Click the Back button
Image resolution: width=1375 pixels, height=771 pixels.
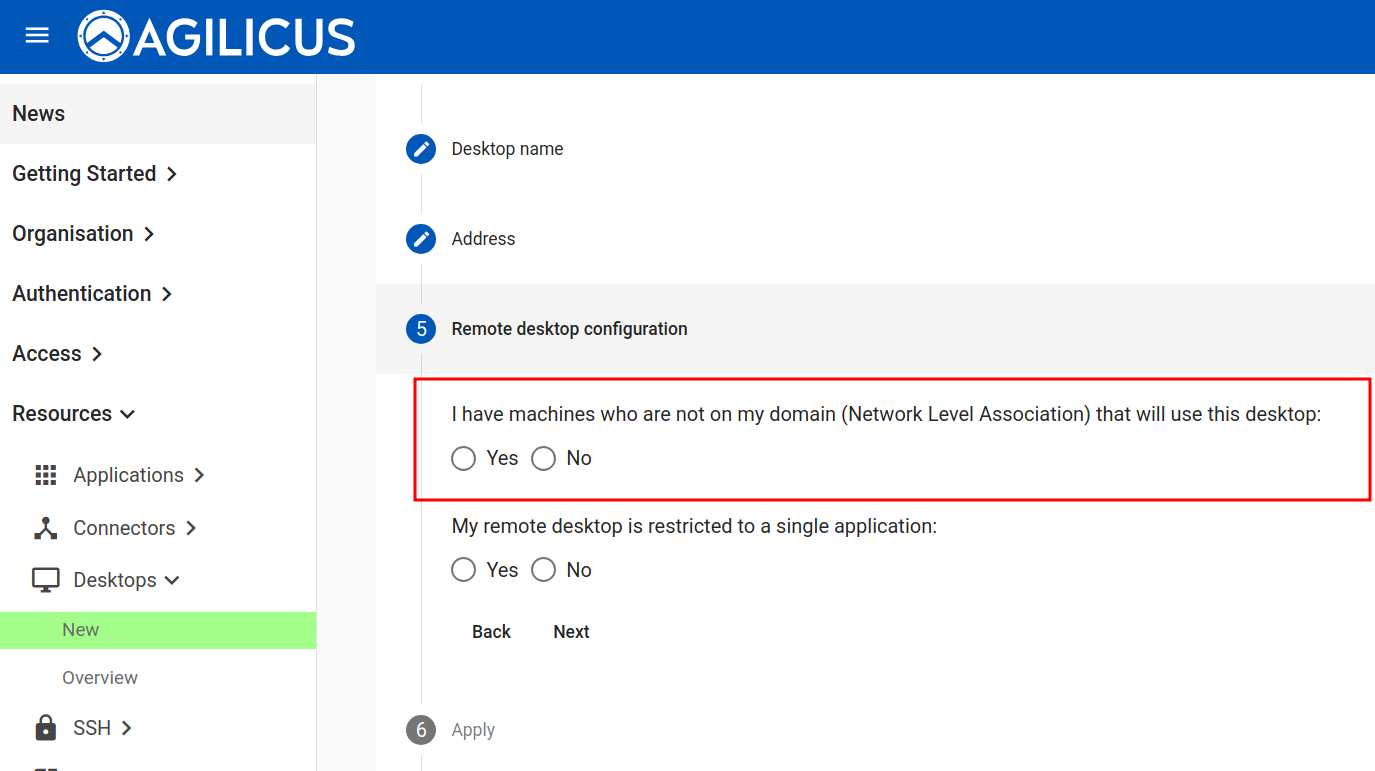point(491,632)
